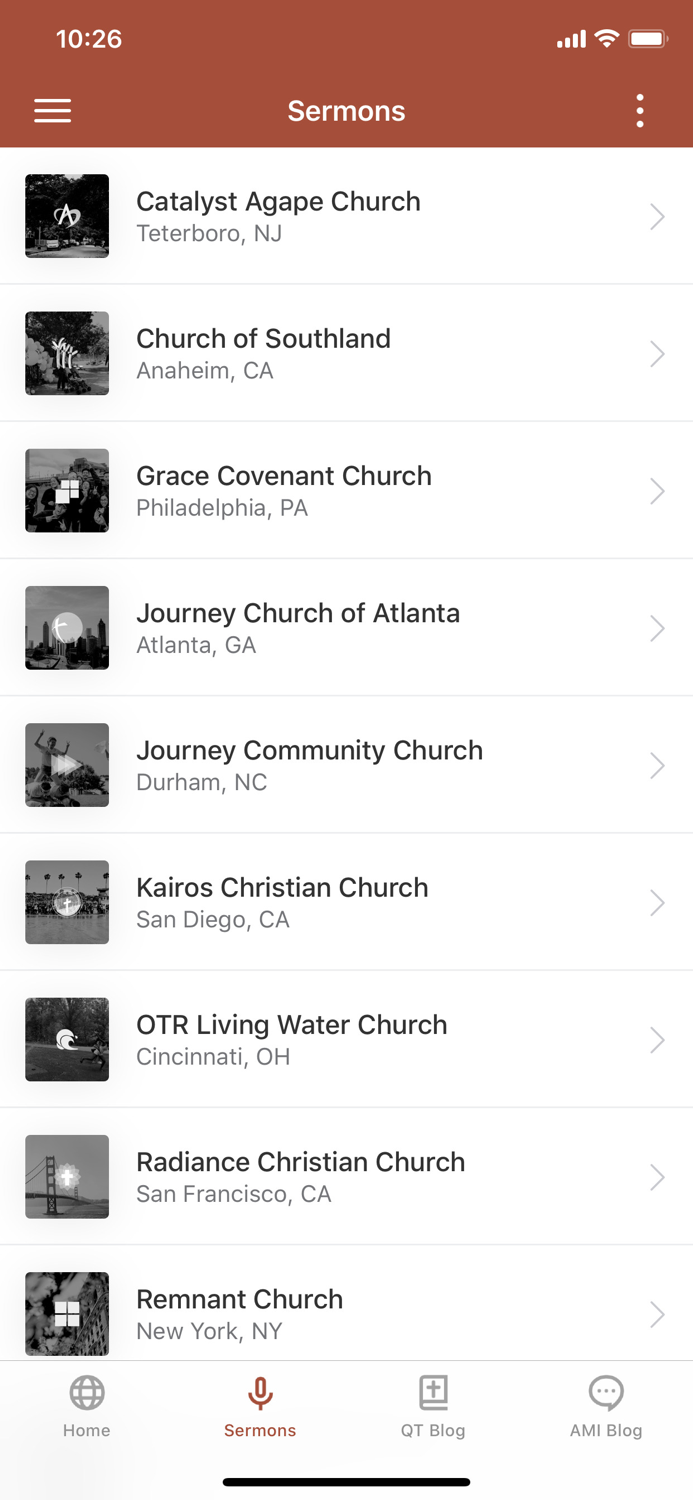Tap the Radiance Christian Church bridge thumbnail
This screenshot has width=693, height=1500.
point(66,1177)
